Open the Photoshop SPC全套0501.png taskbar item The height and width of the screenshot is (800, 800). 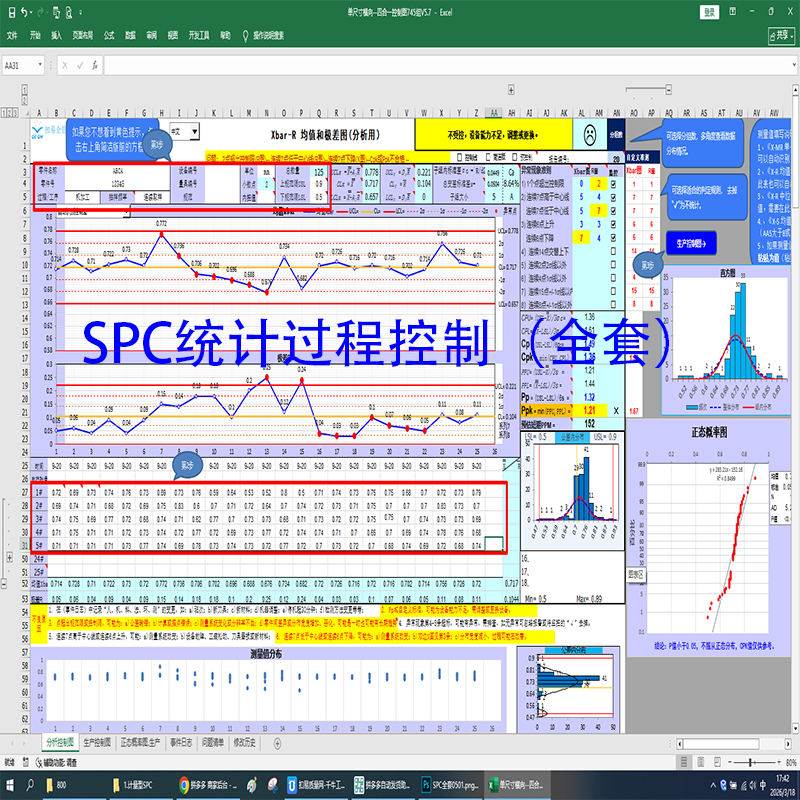click(449, 785)
